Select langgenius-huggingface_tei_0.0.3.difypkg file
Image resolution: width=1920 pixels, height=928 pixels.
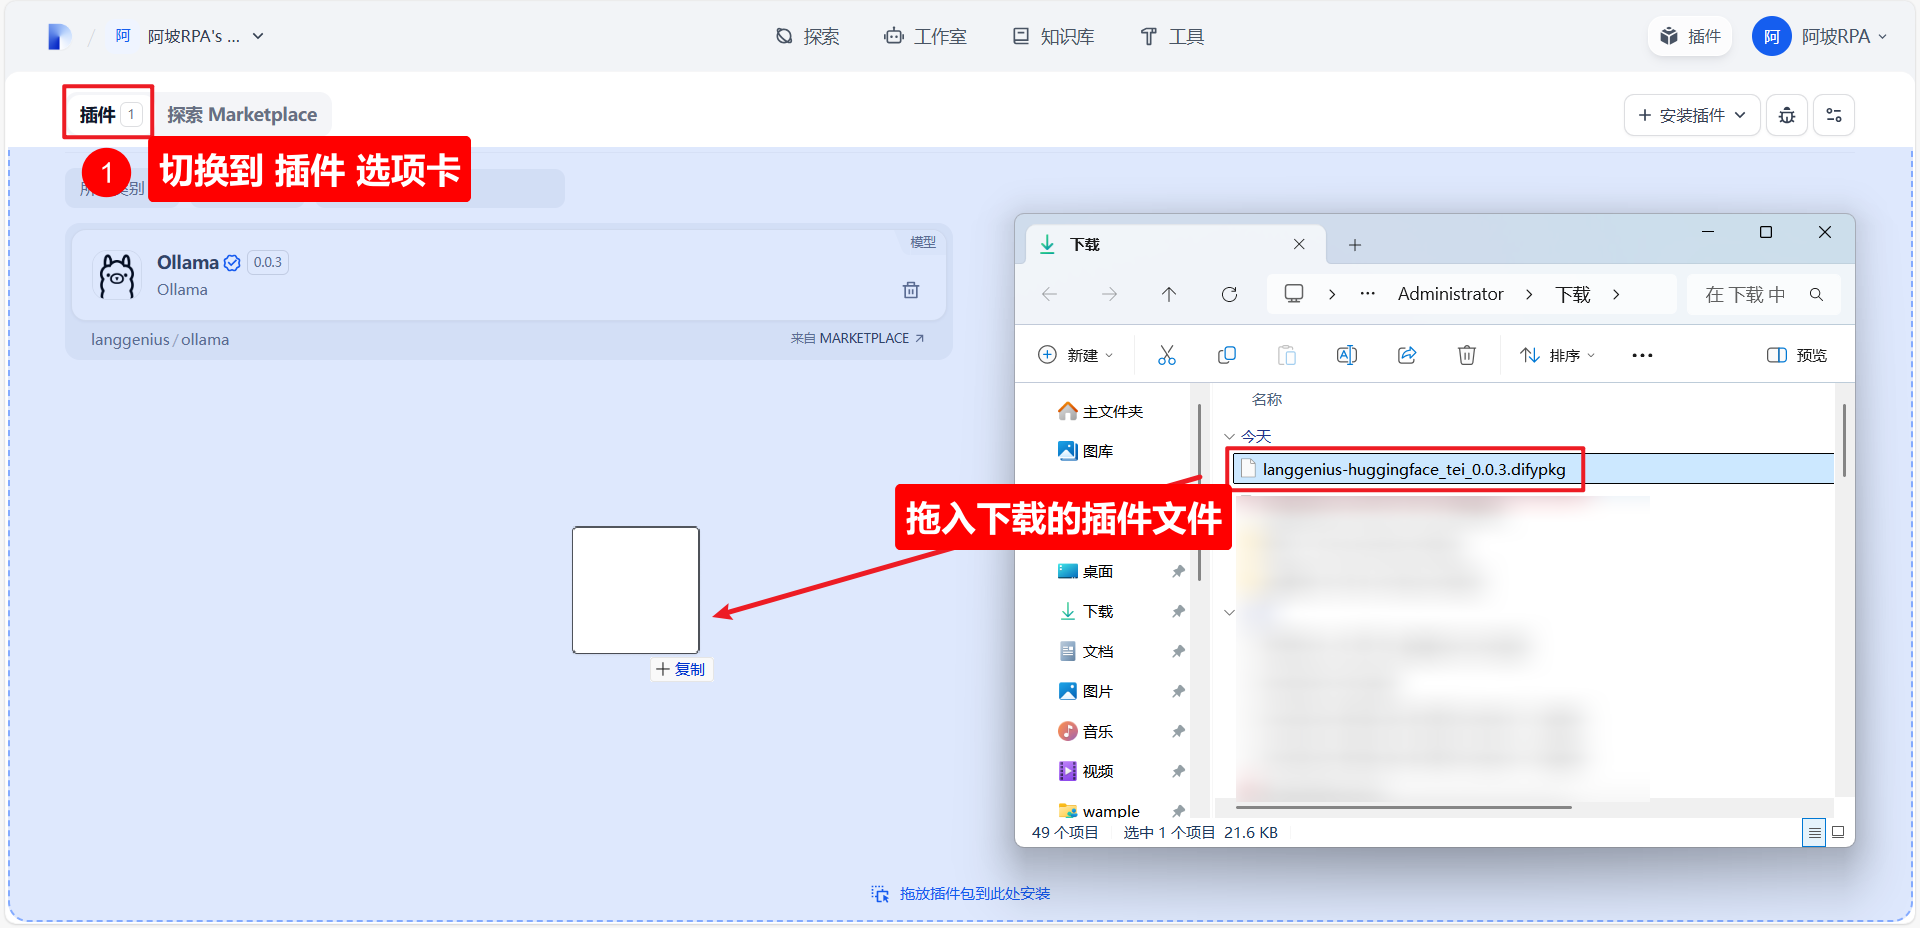(x=1533, y=469)
